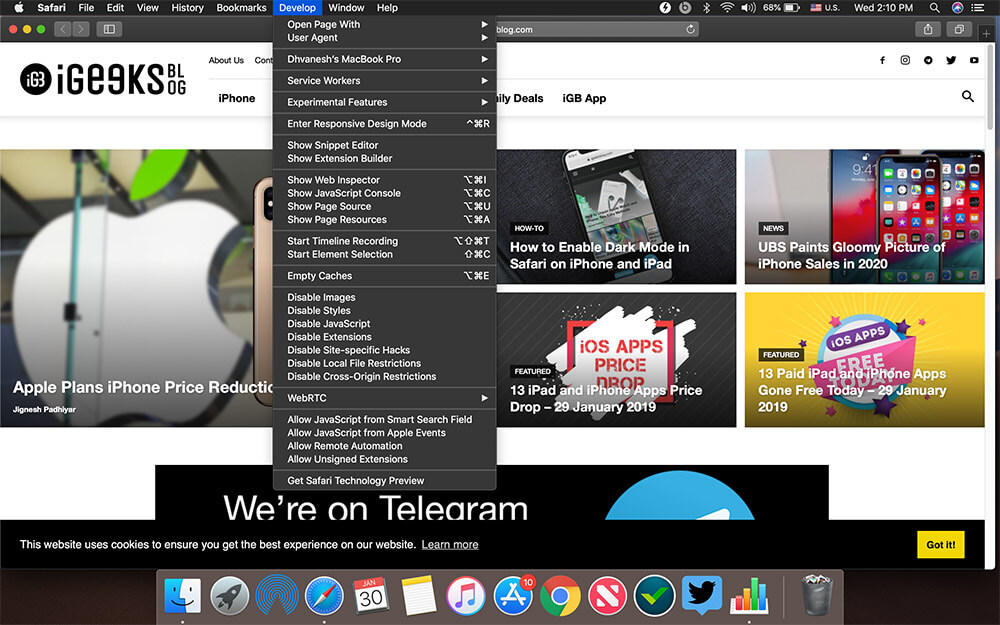This screenshot has height=625, width=1000.
Task: Open the U.S. input source menu
Action: click(x=825, y=8)
